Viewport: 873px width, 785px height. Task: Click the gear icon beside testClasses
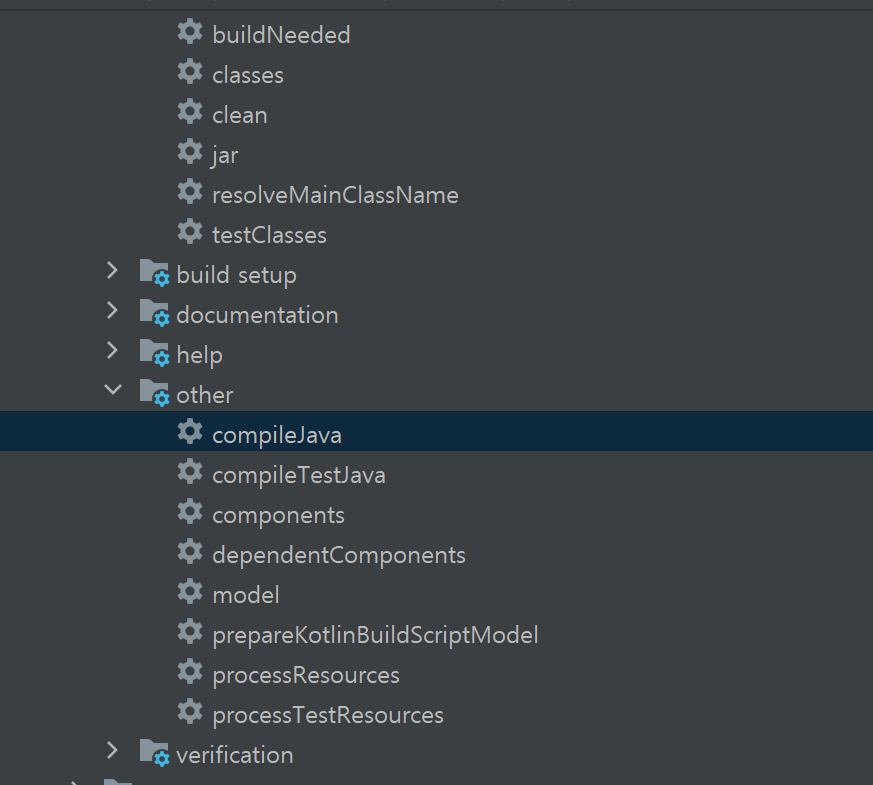pos(190,232)
